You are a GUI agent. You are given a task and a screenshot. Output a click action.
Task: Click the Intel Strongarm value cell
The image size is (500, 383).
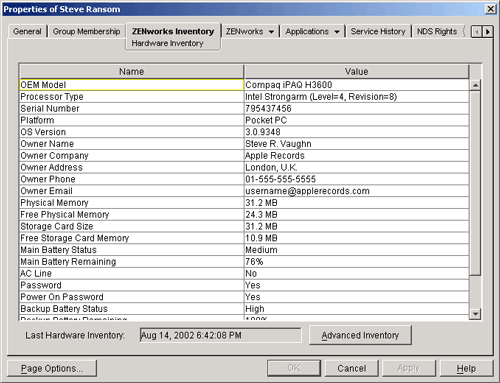(x=356, y=97)
